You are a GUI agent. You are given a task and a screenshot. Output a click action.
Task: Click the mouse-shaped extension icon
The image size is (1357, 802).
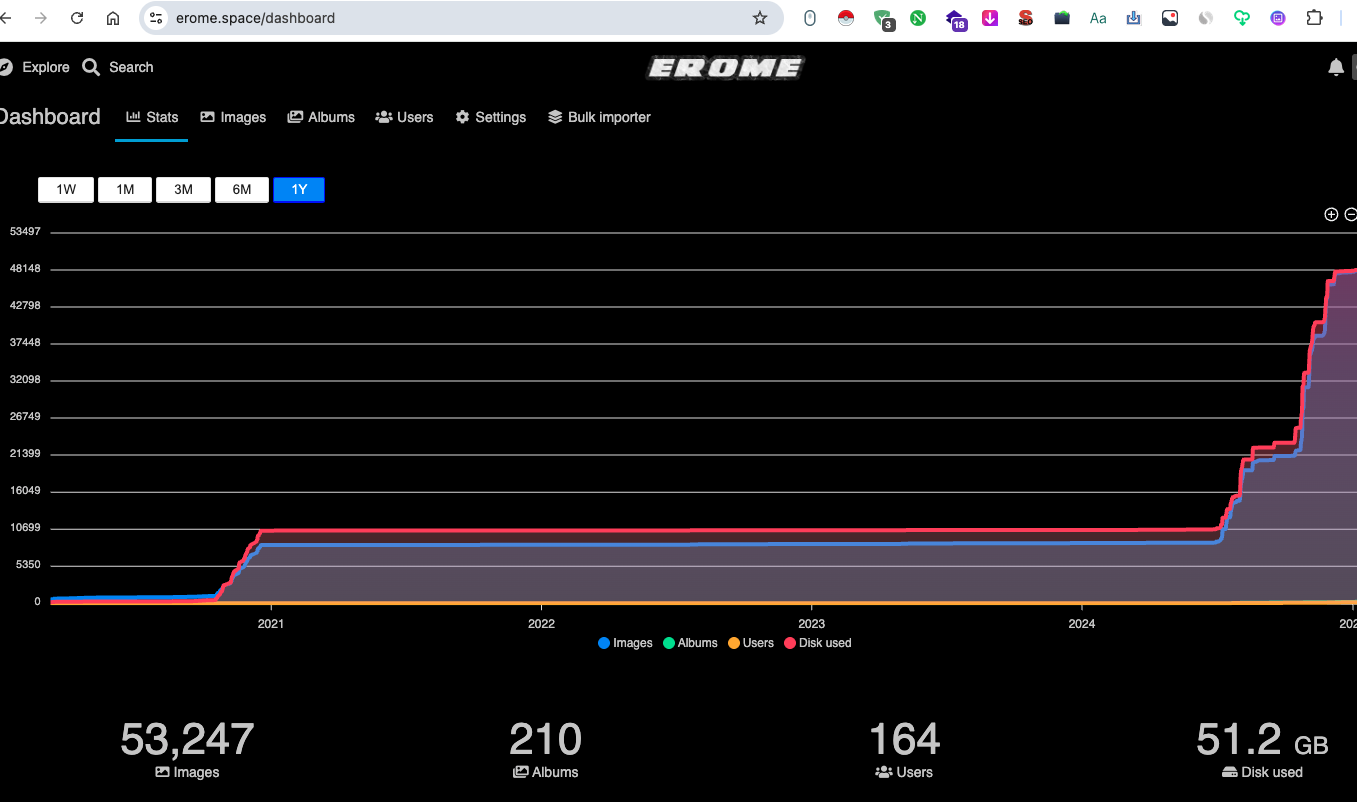810,18
